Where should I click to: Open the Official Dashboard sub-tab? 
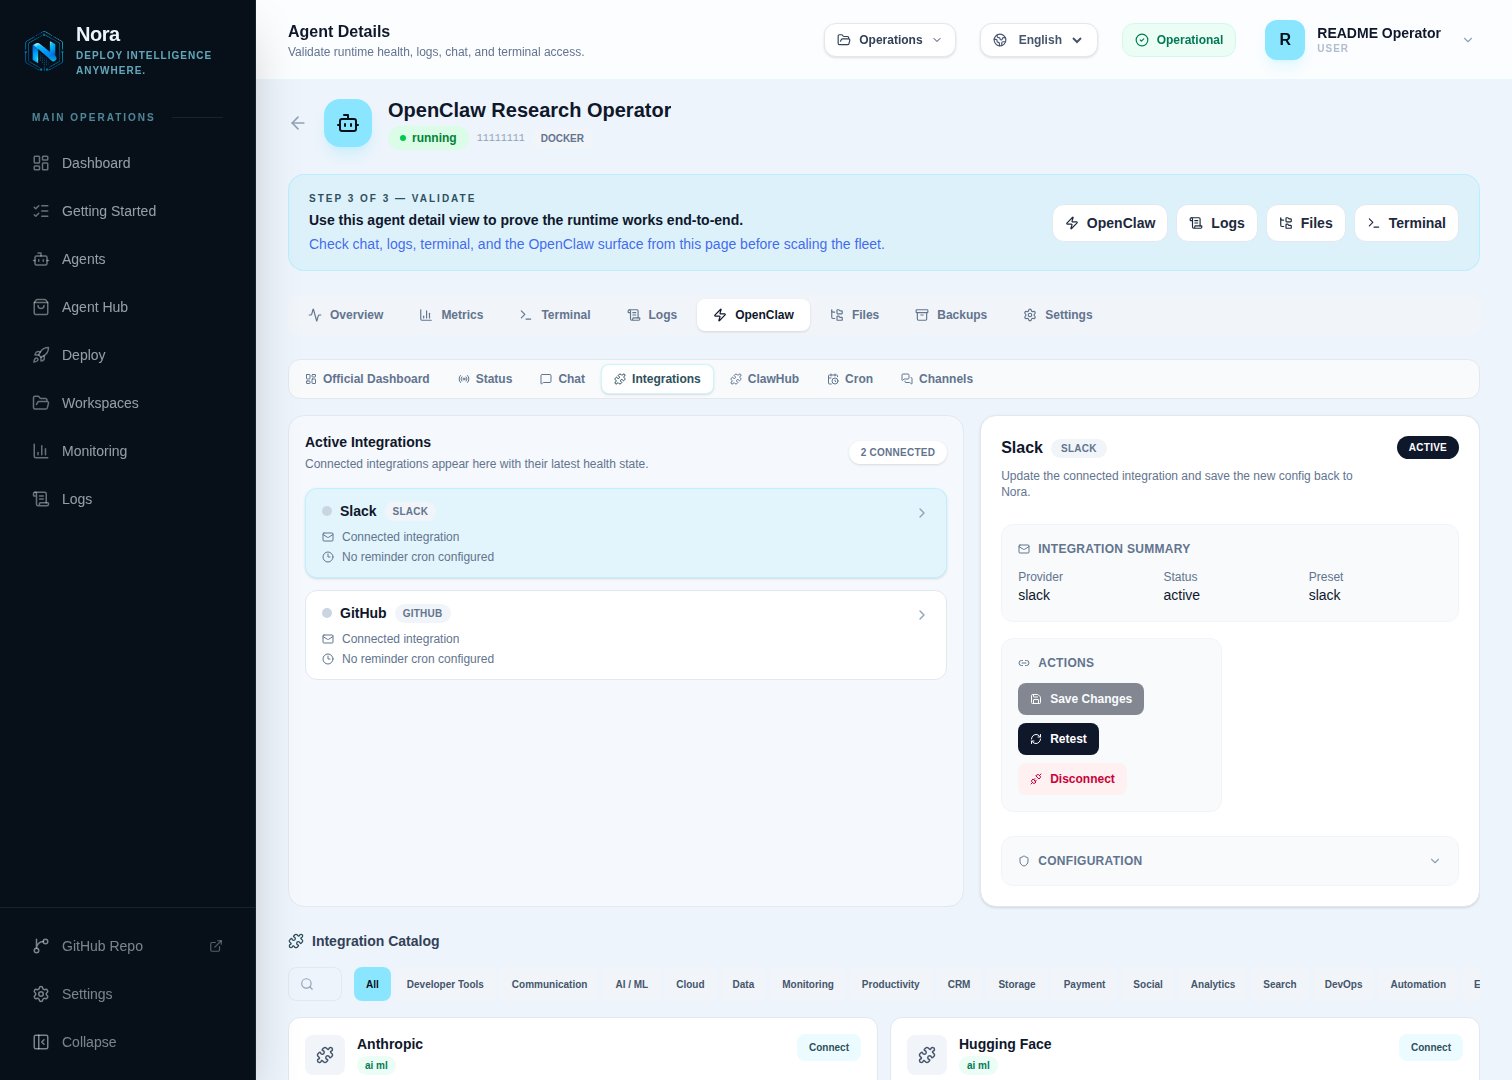[x=367, y=379]
